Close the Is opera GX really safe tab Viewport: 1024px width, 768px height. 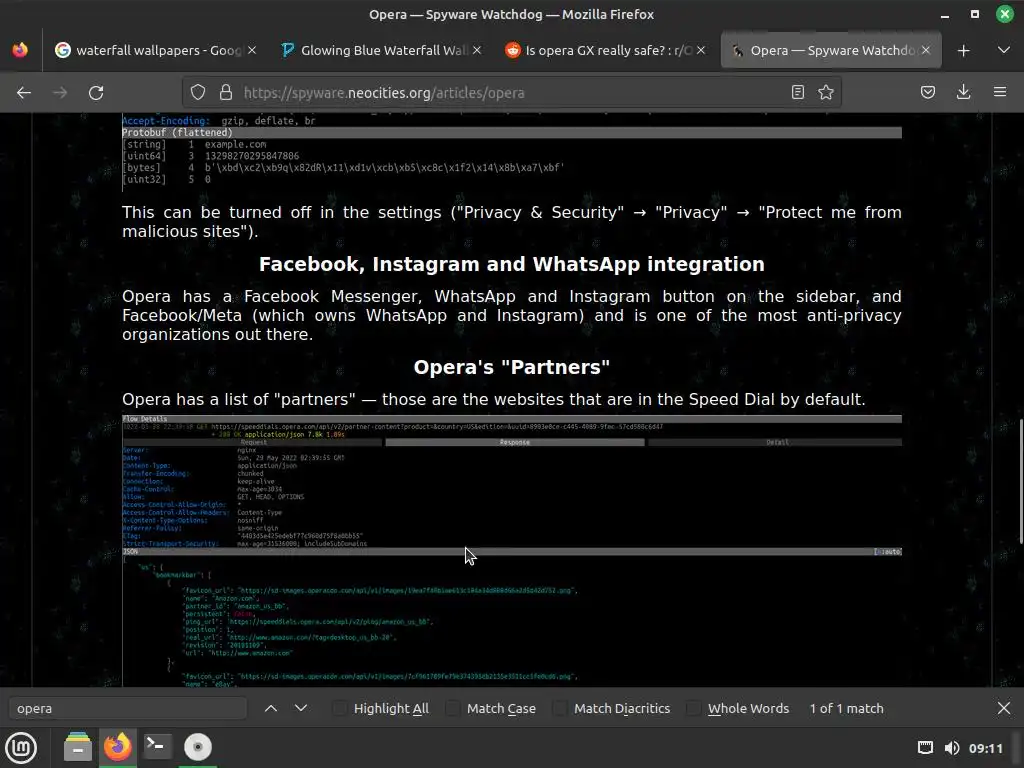coord(701,50)
